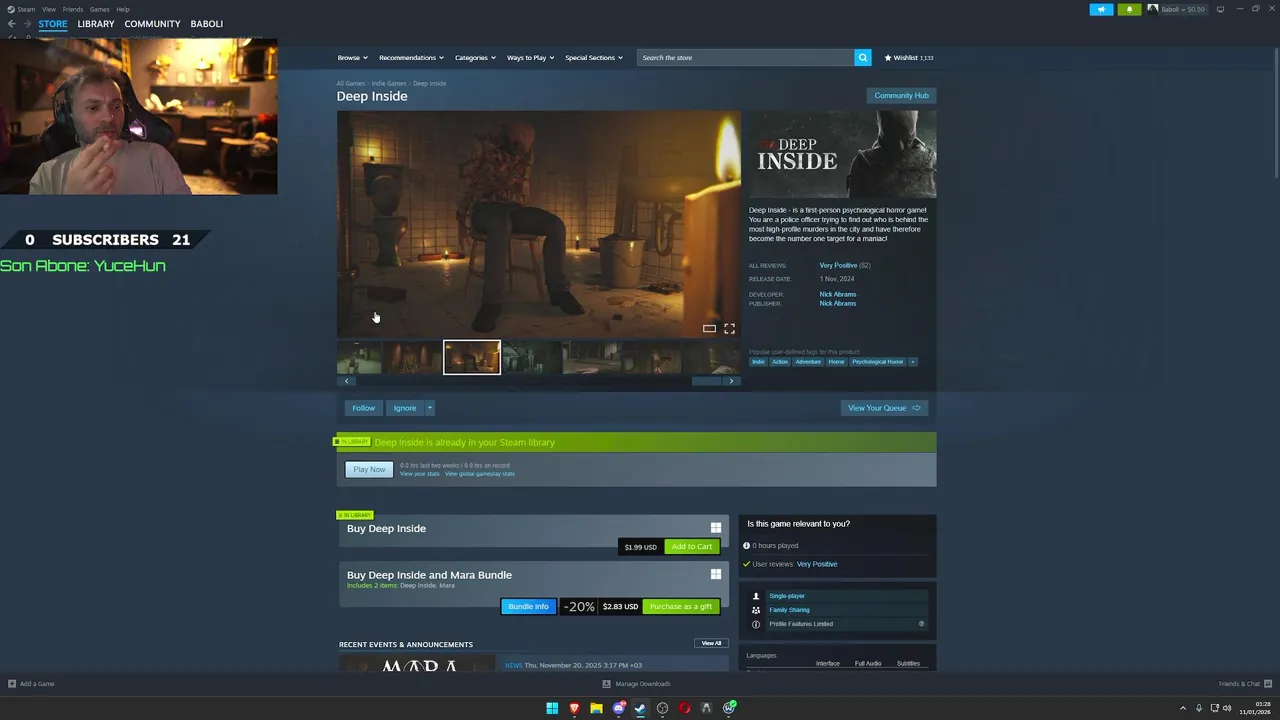Viewport: 1280px width, 720px height.
Task: Click the Community Hub button
Action: click(901, 96)
